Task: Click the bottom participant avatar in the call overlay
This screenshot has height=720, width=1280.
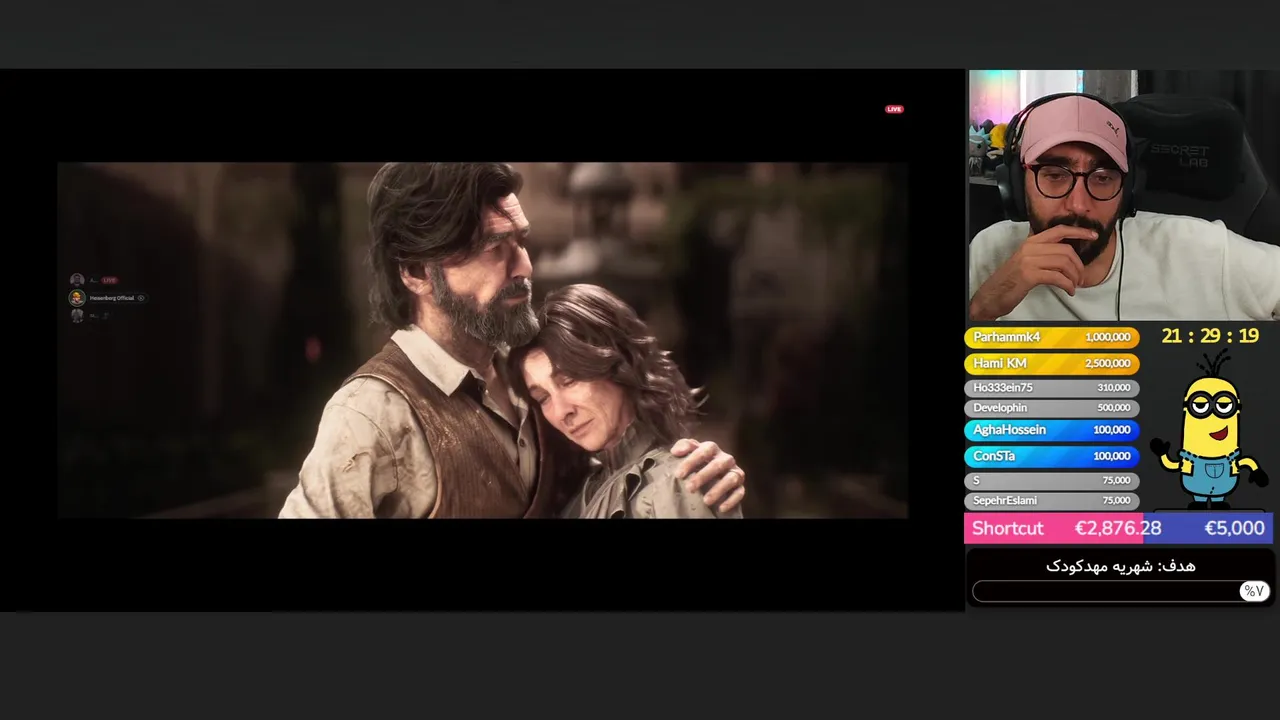Action: 77,315
